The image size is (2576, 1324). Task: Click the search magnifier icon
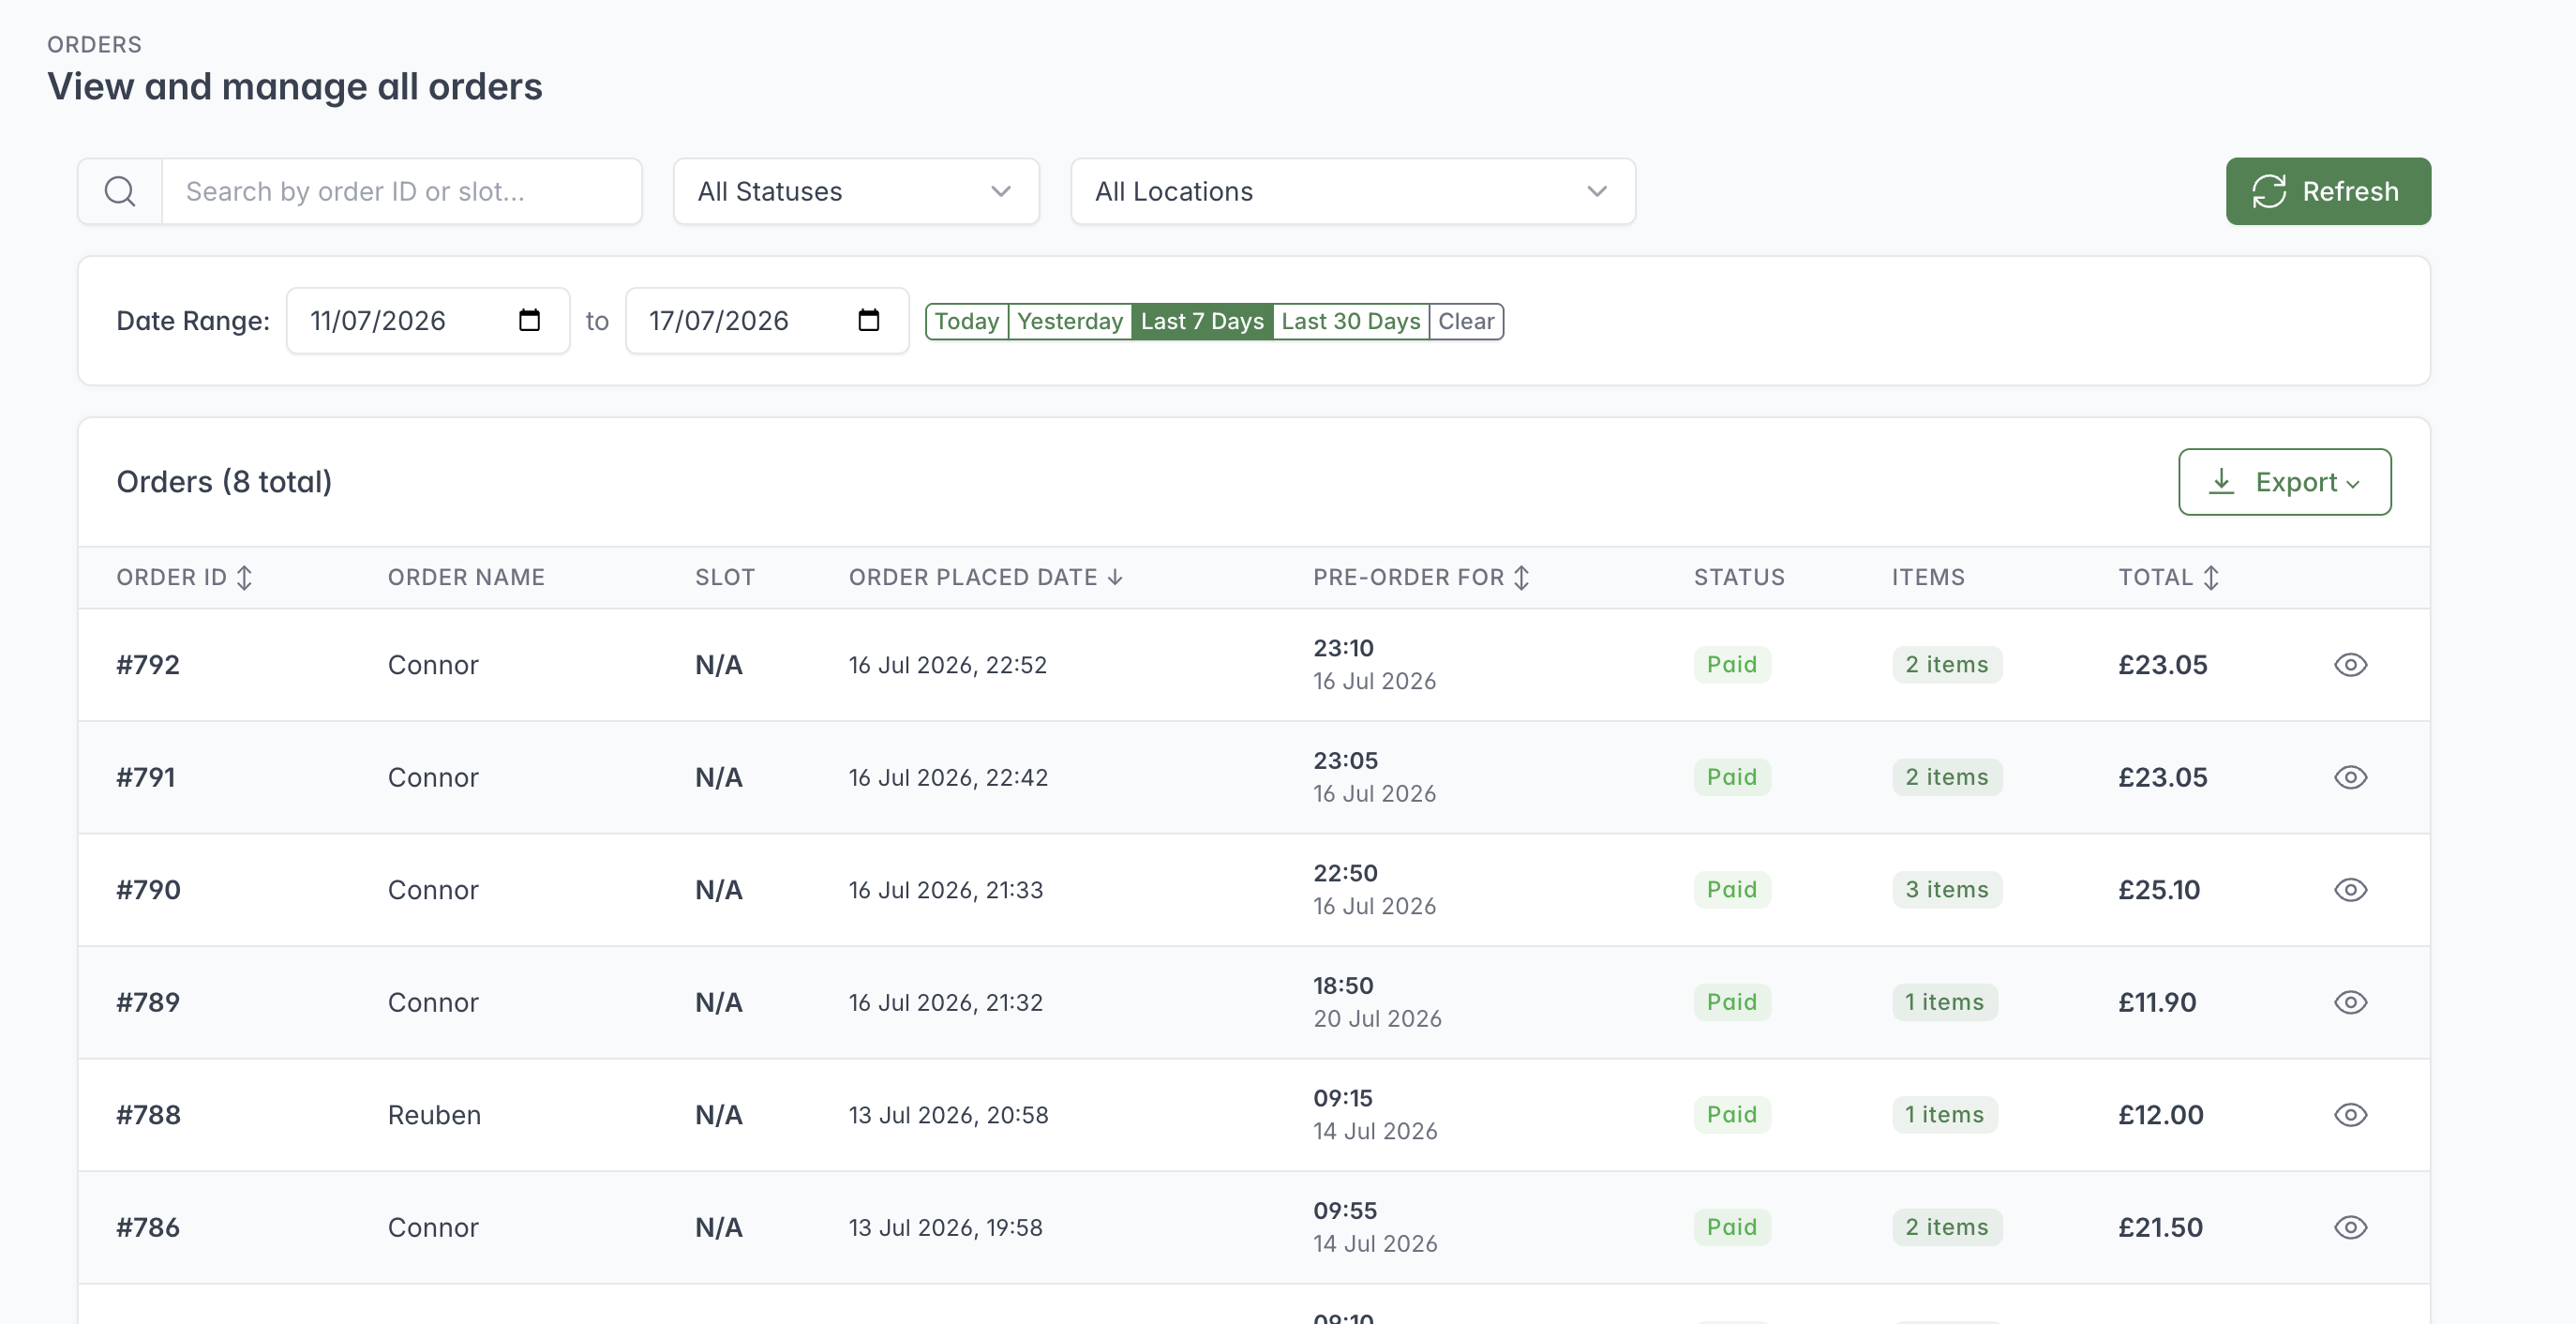point(120,191)
